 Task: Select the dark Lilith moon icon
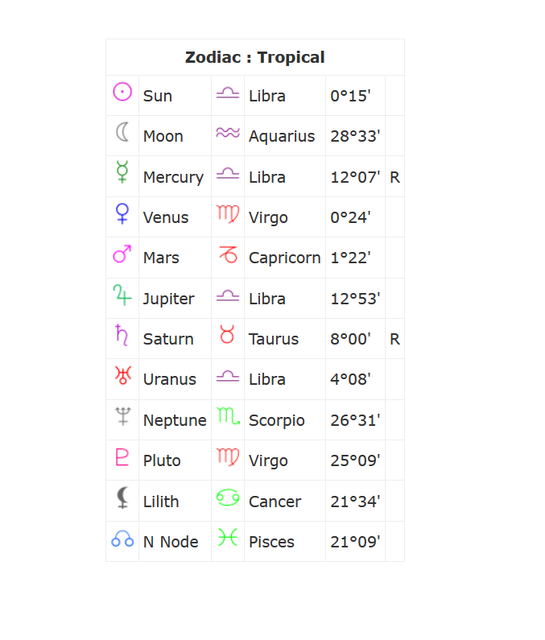tap(122, 497)
